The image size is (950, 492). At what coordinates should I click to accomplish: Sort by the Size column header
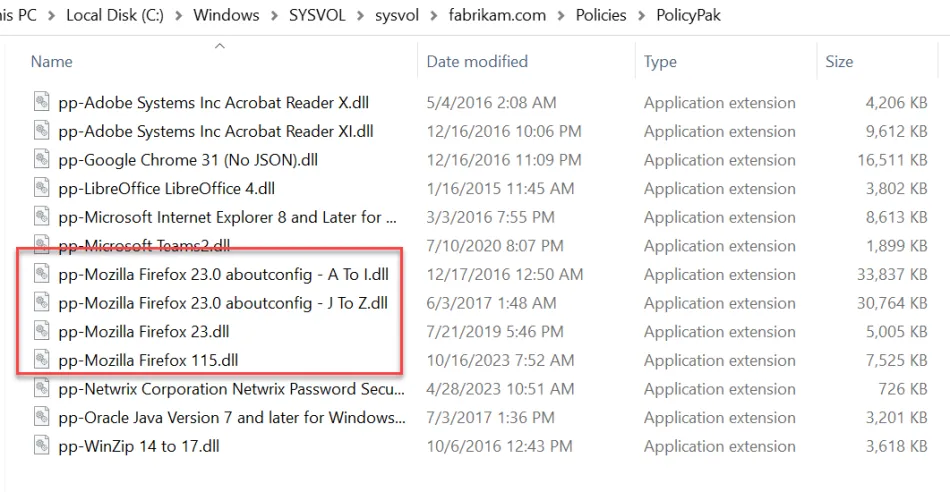coord(839,61)
